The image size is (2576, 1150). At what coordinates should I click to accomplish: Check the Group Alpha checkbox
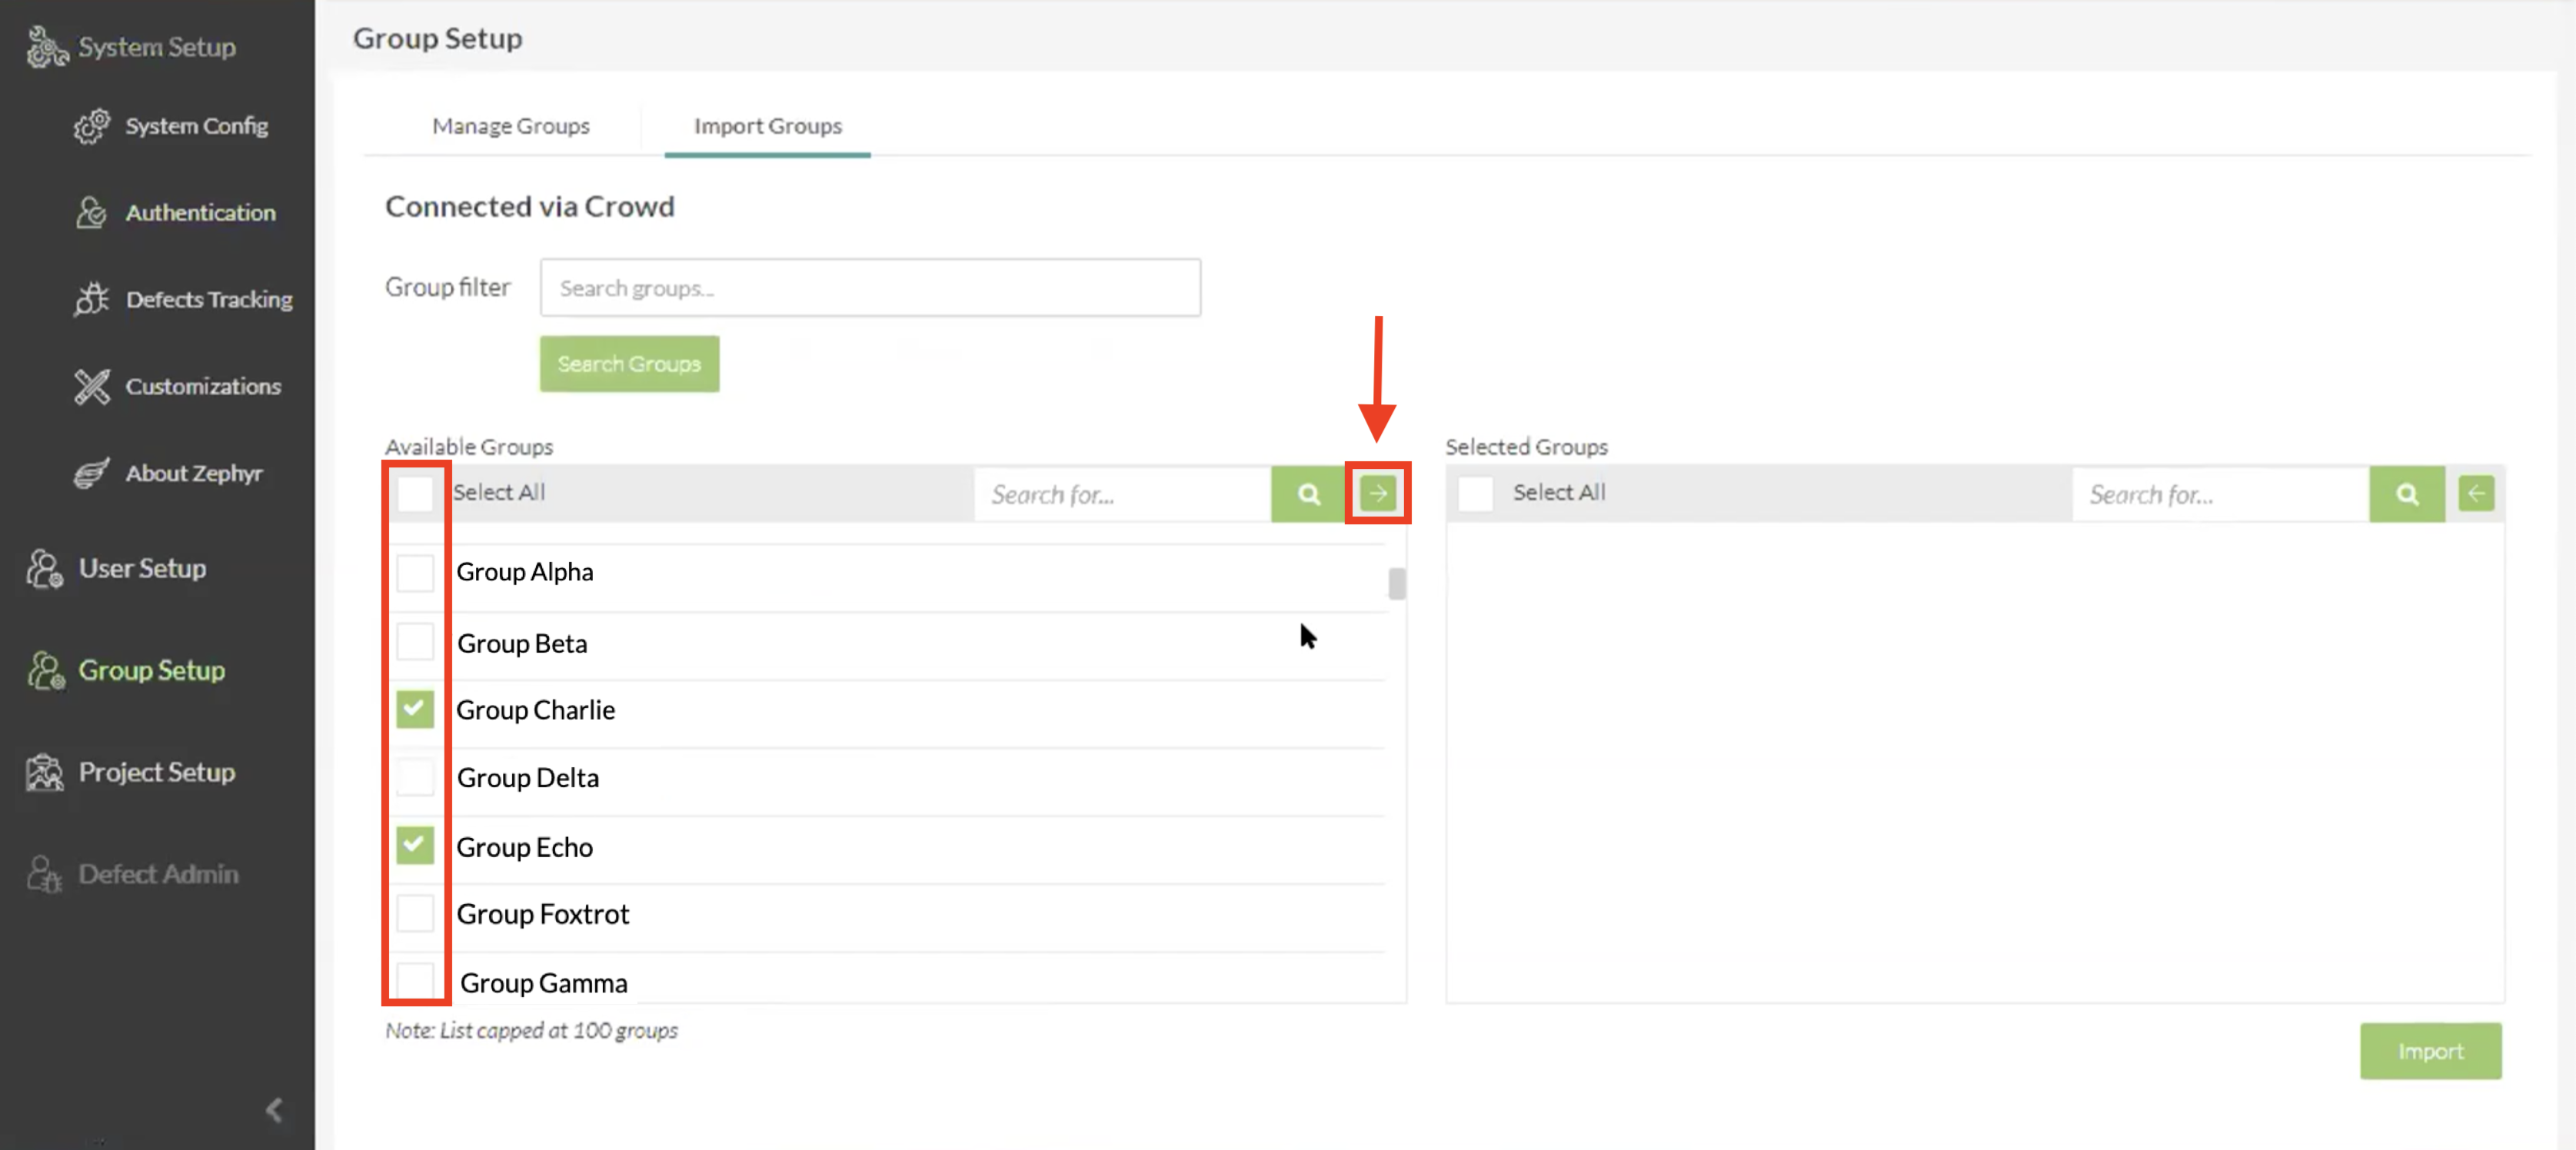coord(414,572)
